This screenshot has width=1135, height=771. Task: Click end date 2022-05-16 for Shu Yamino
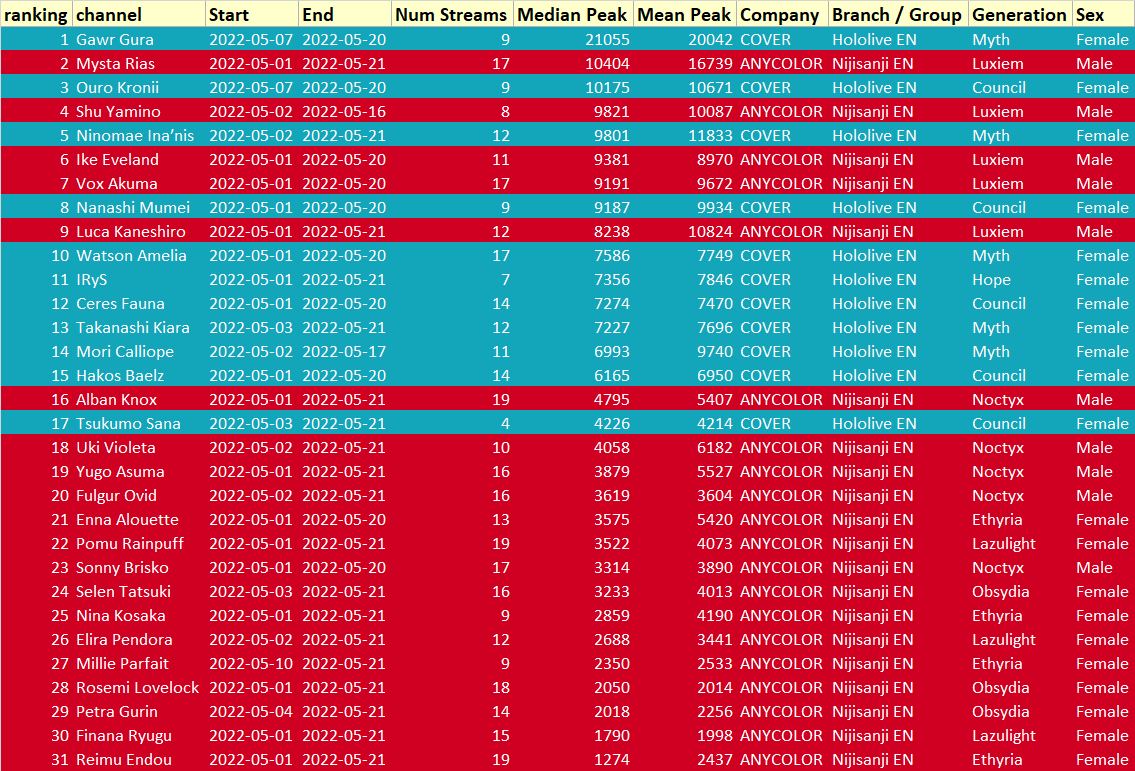point(344,111)
